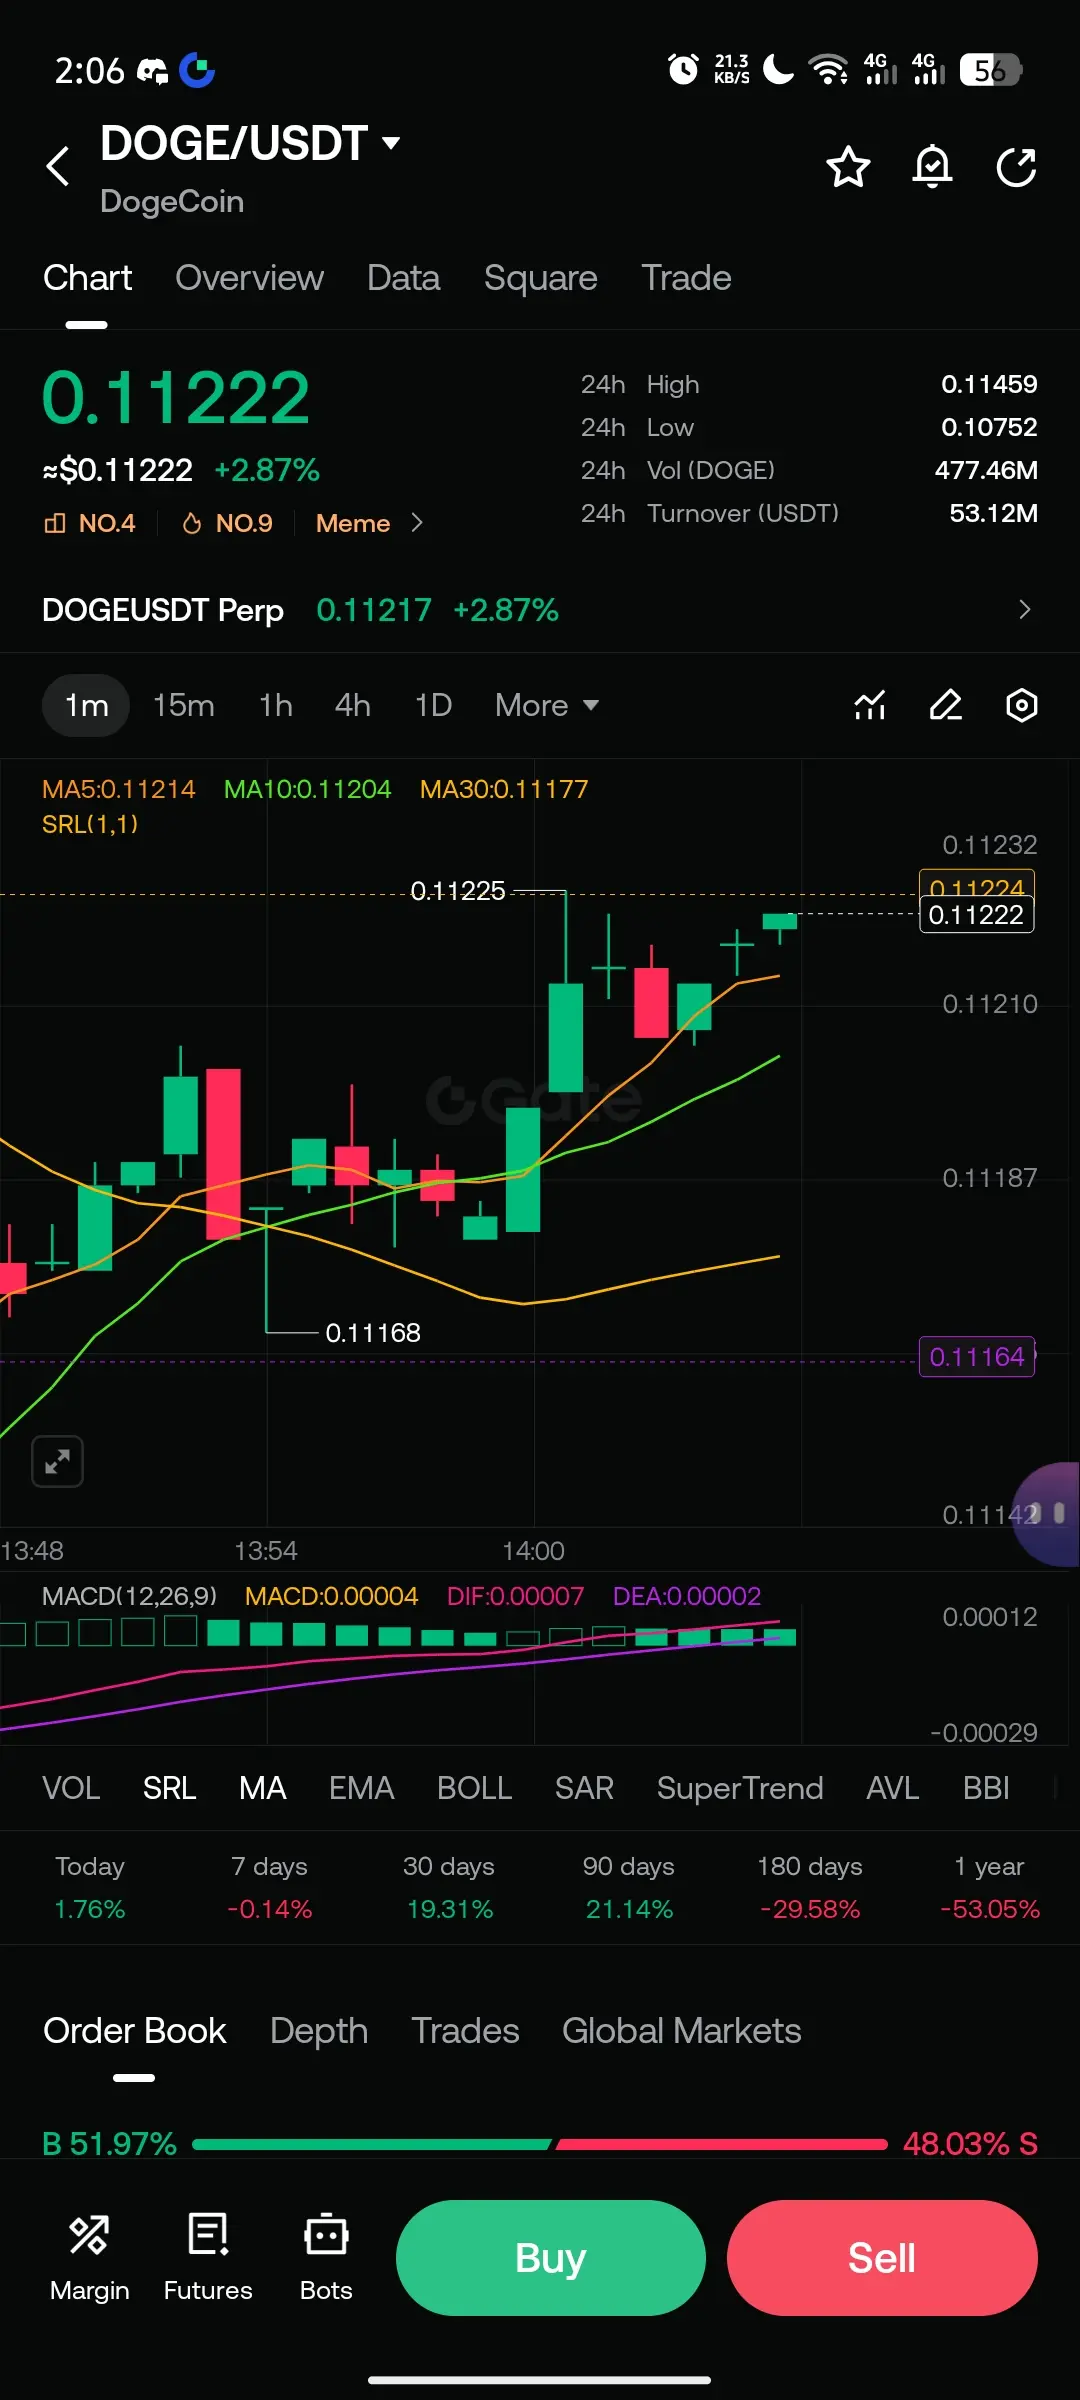
Task: Open drawing tools pencil icon
Action: coord(946,705)
